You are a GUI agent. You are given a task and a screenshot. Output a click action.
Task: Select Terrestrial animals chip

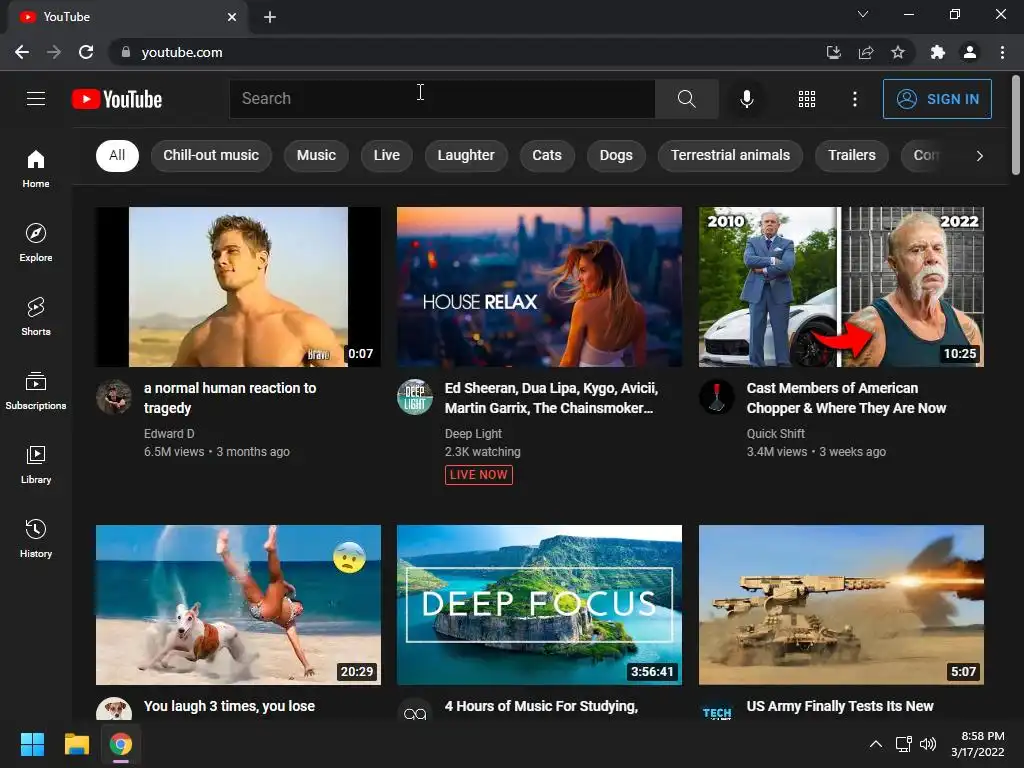[730, 155]
